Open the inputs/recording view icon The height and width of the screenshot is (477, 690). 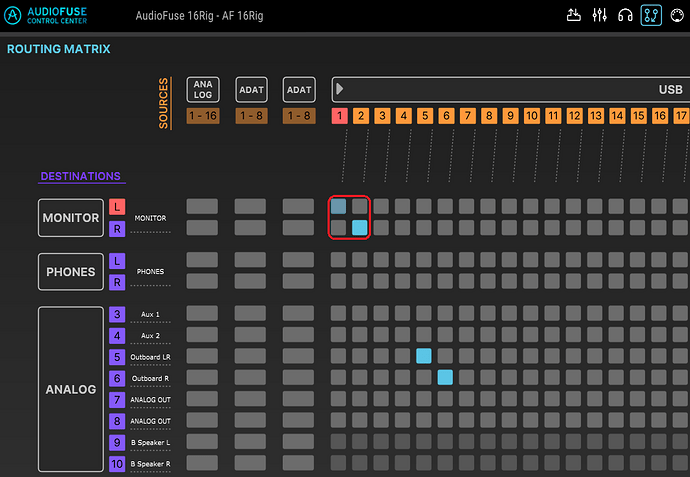[x=573, y=15]
